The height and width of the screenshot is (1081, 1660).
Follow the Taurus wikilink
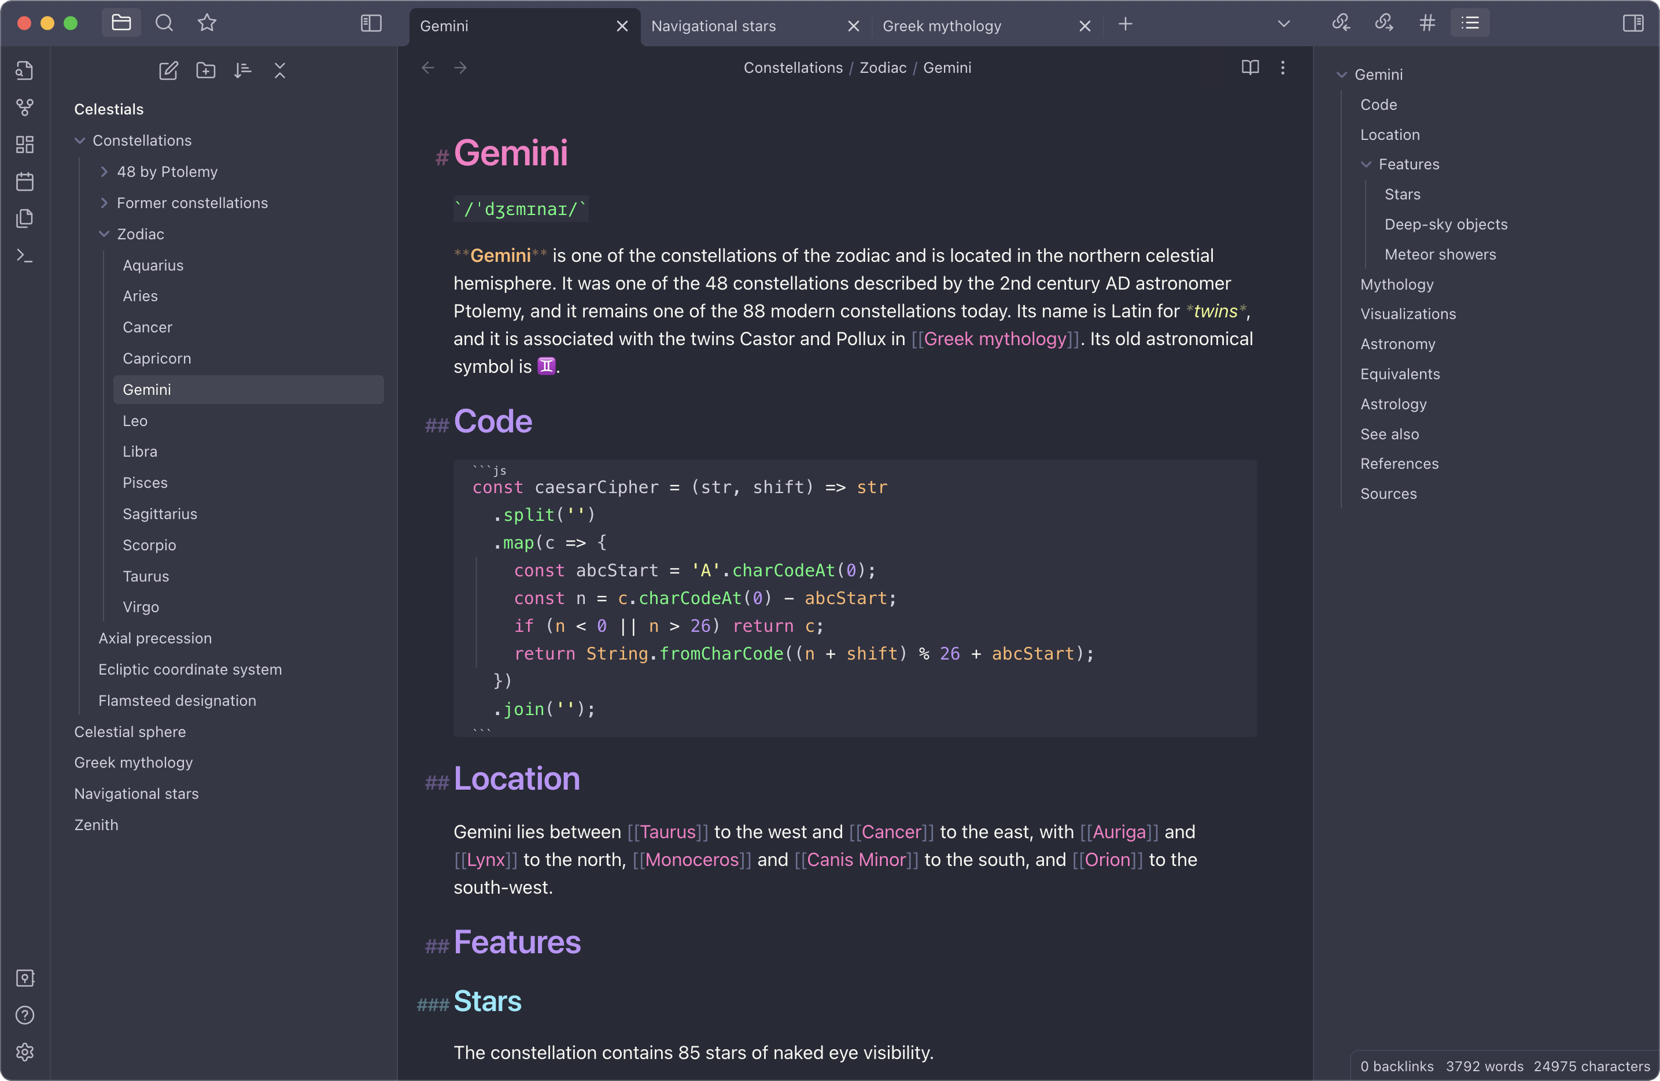668,832
